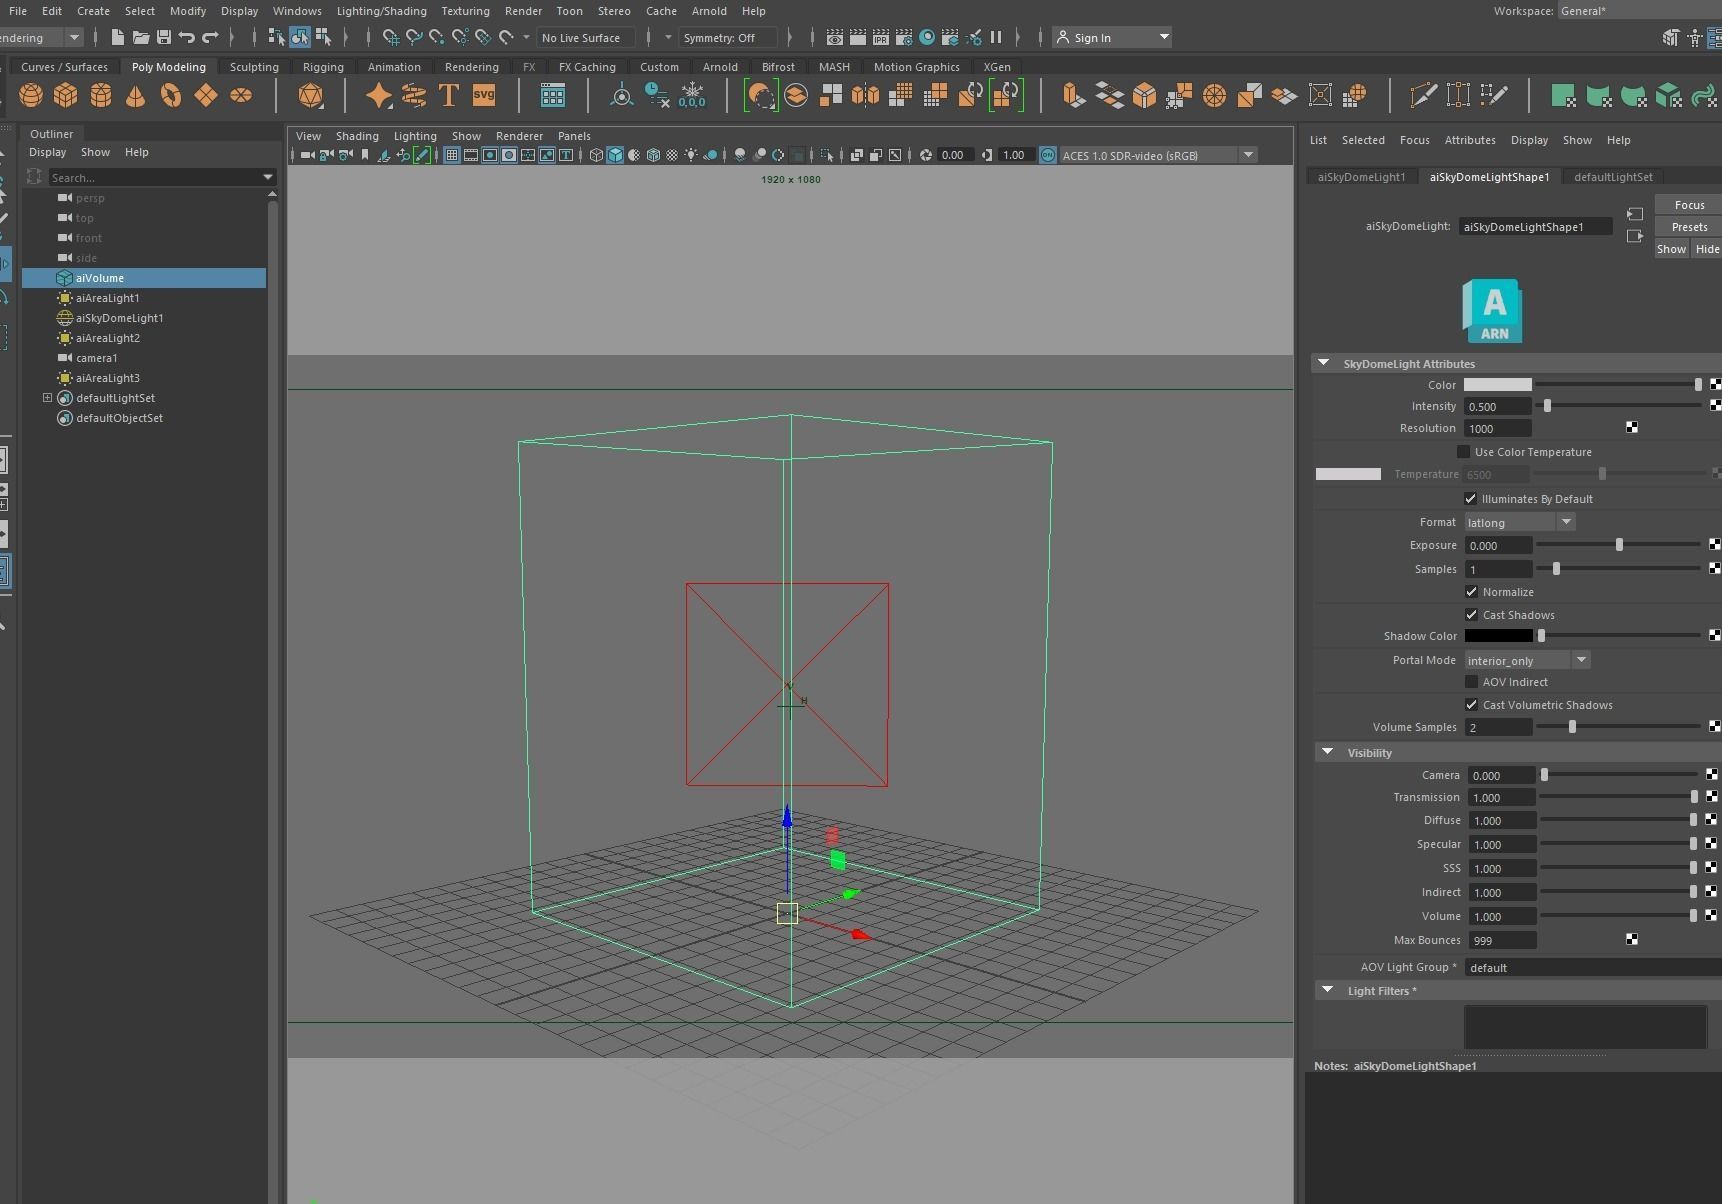This screenshot has height=1204, width=1722.
Task: Click the viewport grid toggle icon
Action: tap(452, 155)
